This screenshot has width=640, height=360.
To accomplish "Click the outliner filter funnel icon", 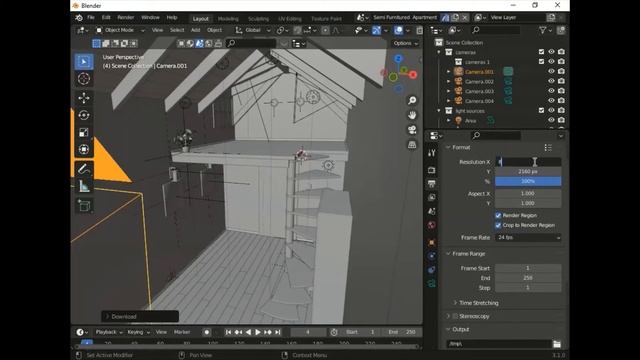I will click(543, 30).
